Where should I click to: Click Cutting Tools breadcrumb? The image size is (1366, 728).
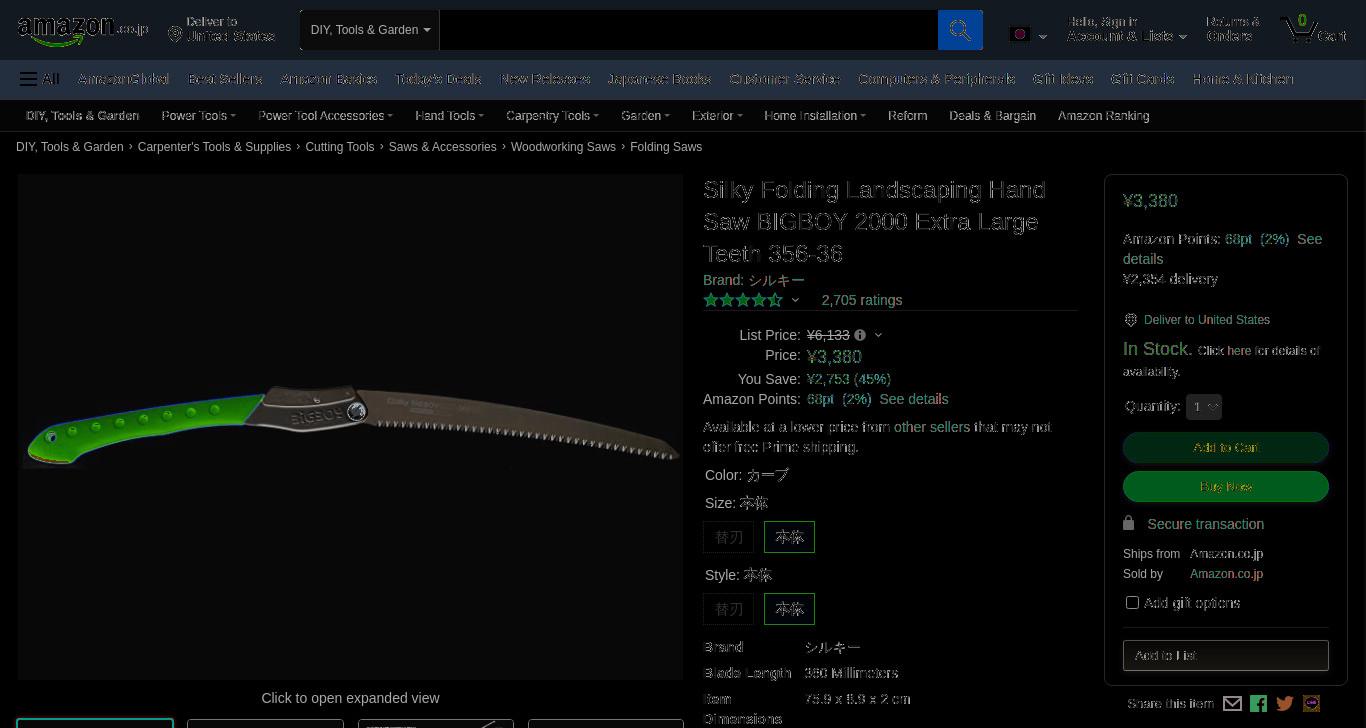pyautogui.click(x=339, y=147)
